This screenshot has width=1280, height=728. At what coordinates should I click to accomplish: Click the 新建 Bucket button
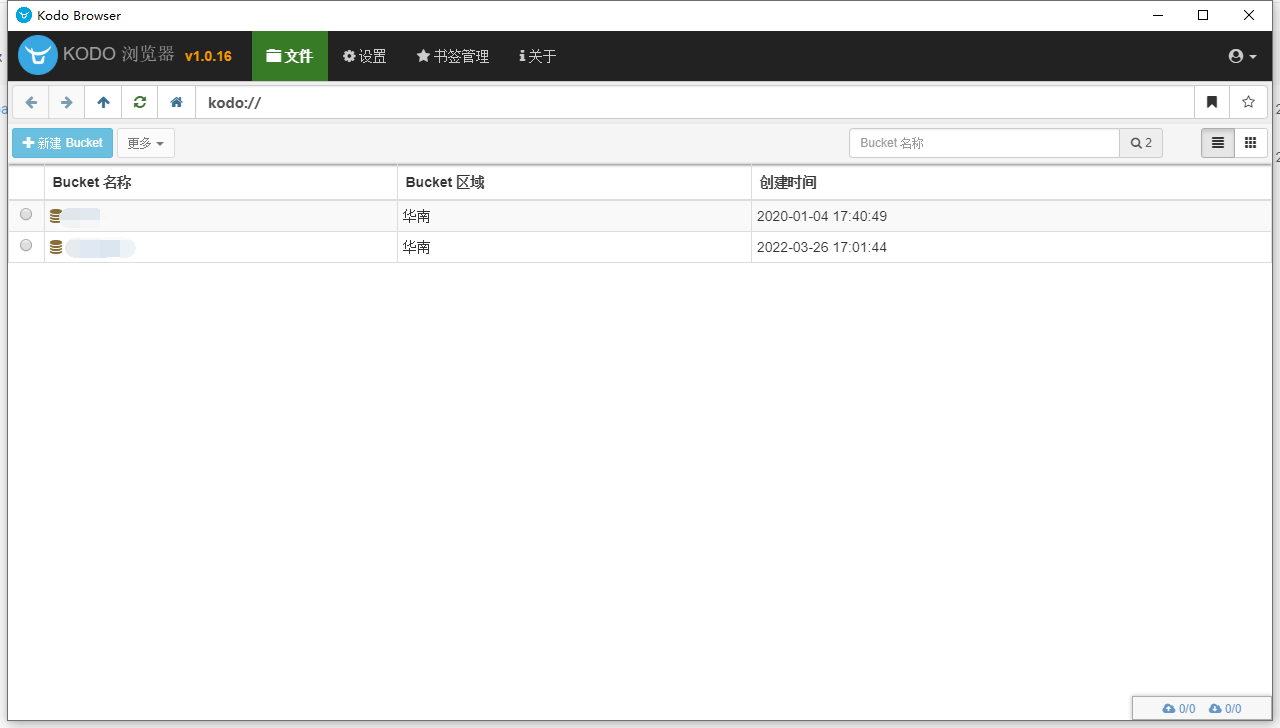tap(63, 143)
